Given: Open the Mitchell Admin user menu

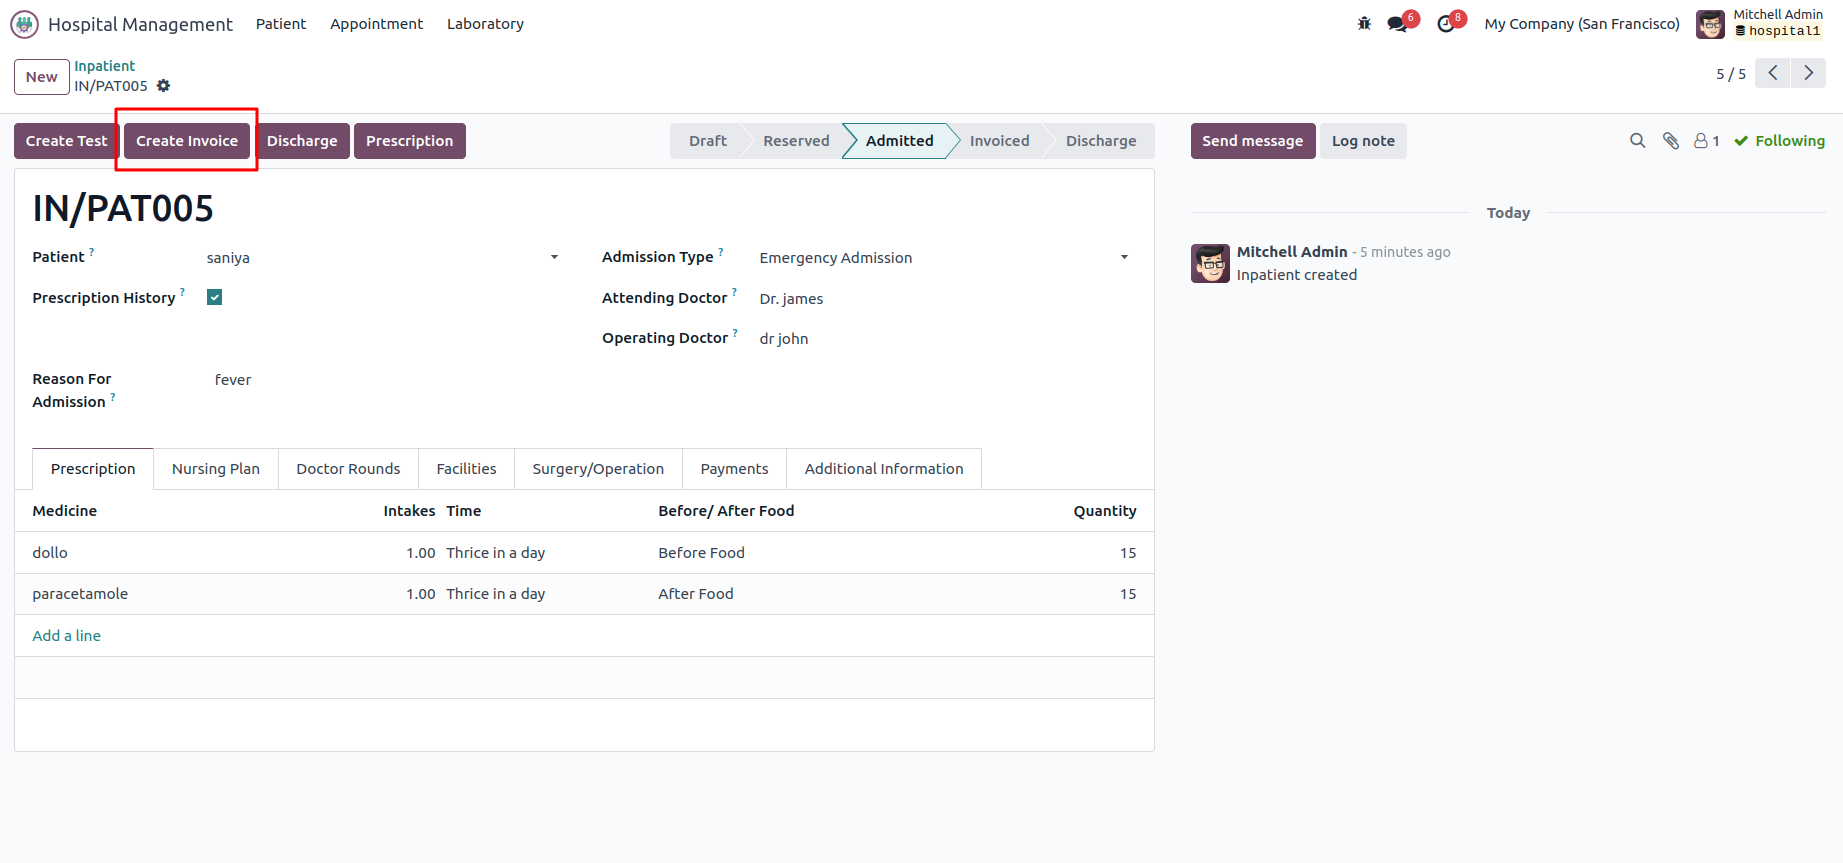Looking at the screenshot, I should click(1760, 23).
